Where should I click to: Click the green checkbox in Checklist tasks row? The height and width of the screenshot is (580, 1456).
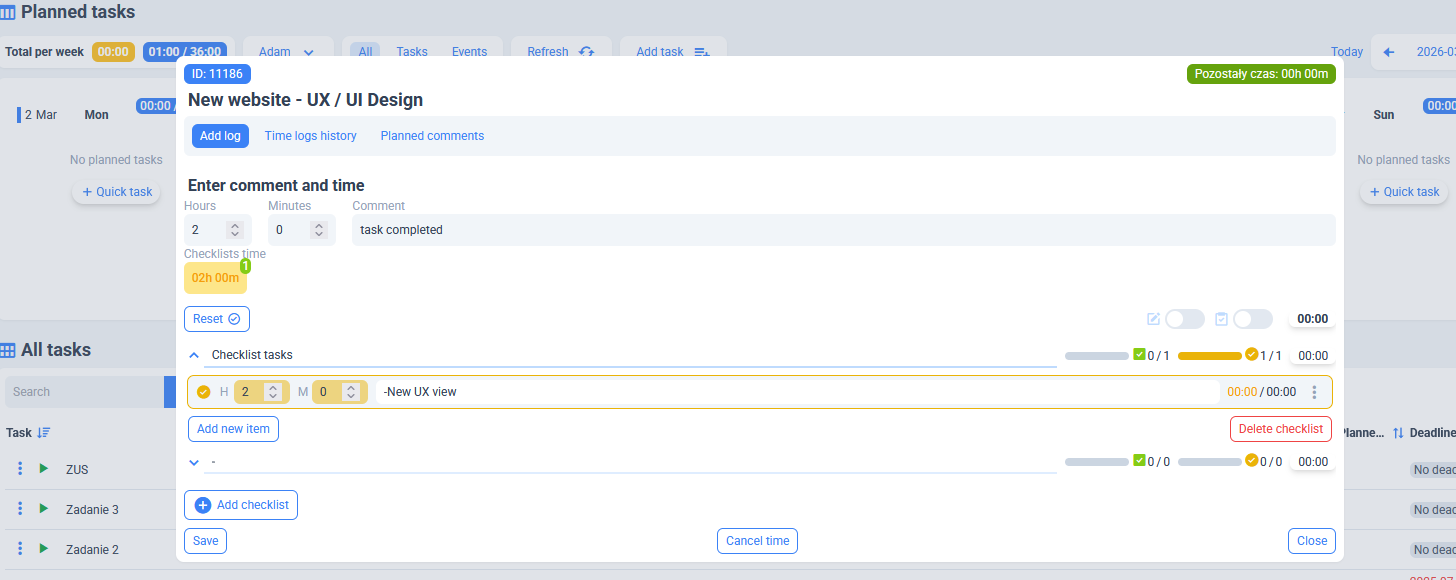click(1139, 354)
